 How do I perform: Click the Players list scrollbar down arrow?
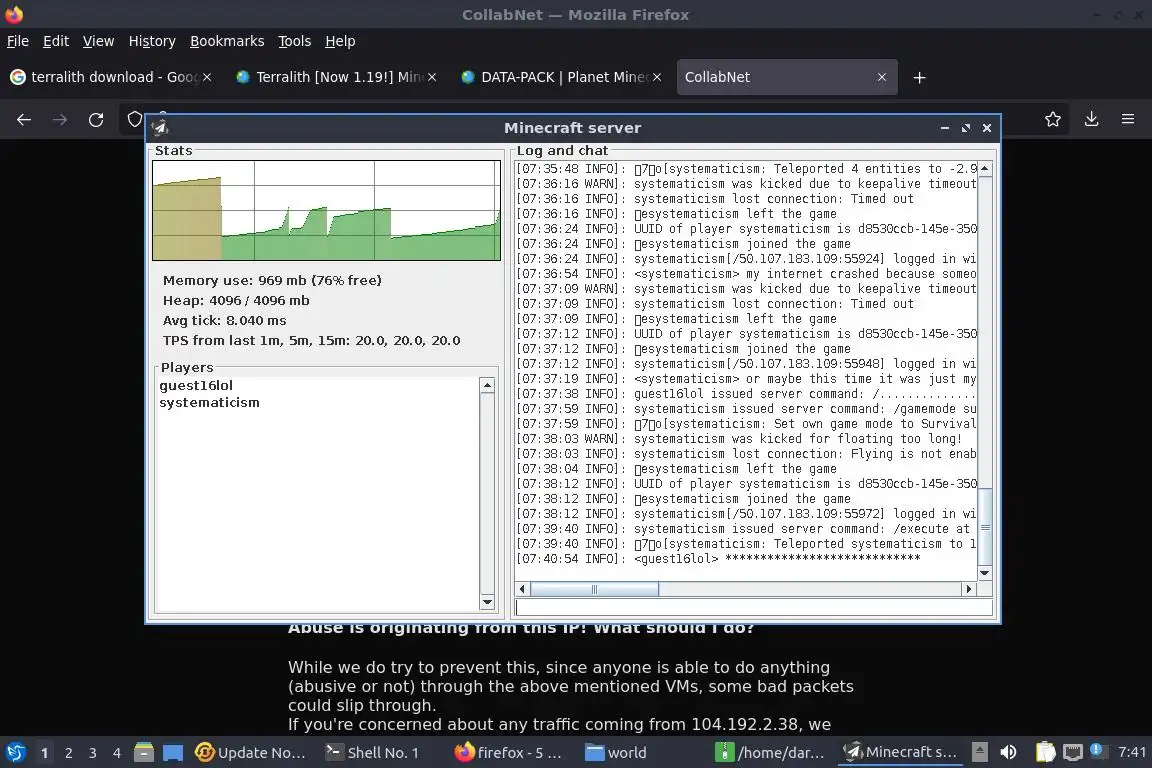pyautogui.click(x=487, y=602)
